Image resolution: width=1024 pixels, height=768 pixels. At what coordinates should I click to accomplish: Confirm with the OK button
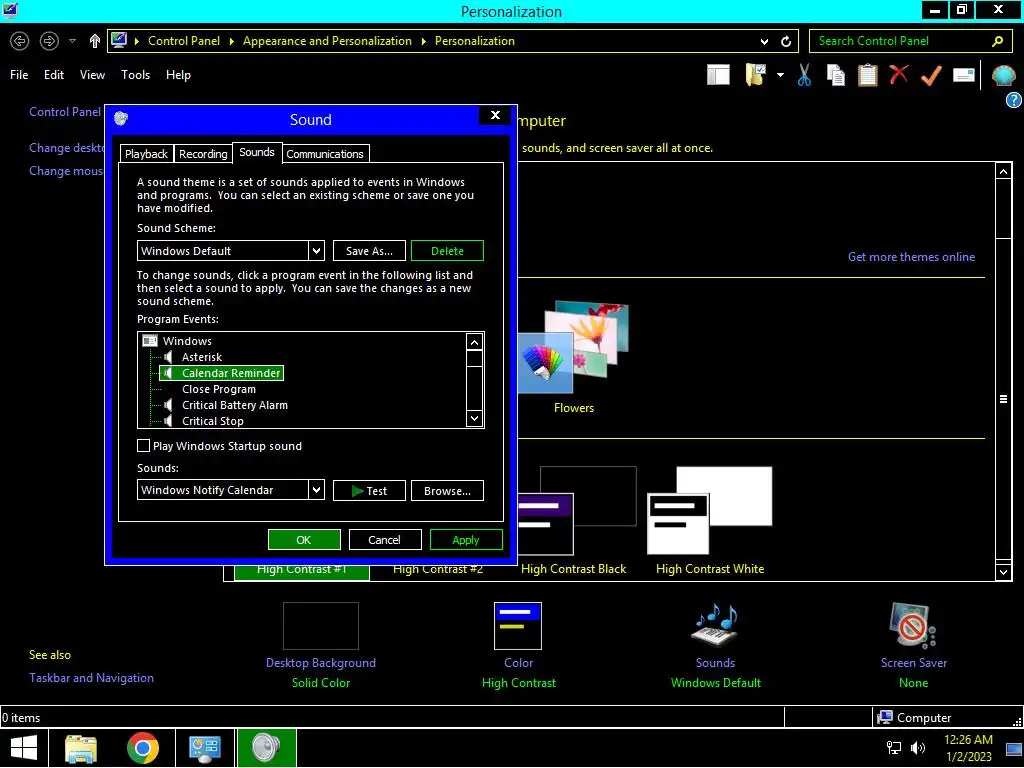tap(304, 540)
